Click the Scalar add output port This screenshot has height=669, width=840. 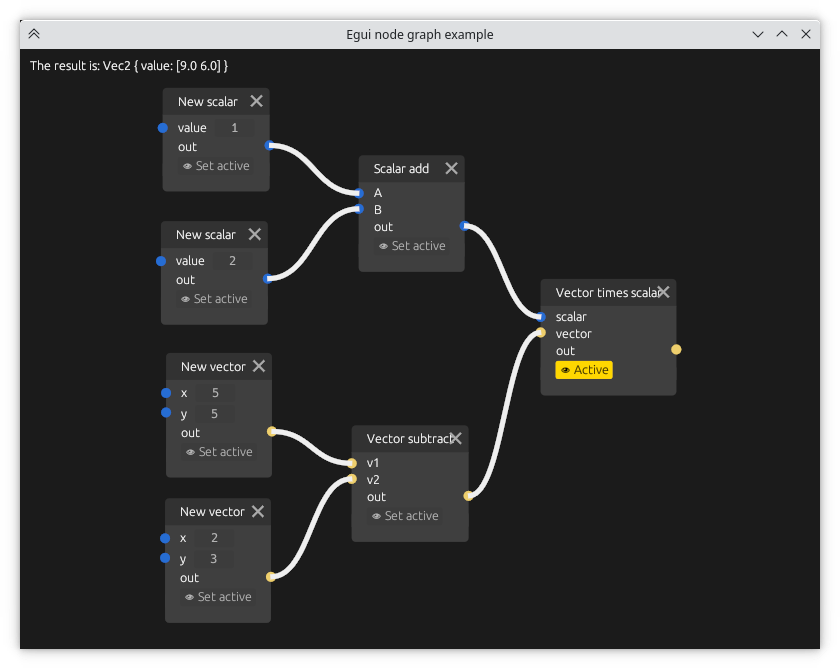tap(463, 226)
